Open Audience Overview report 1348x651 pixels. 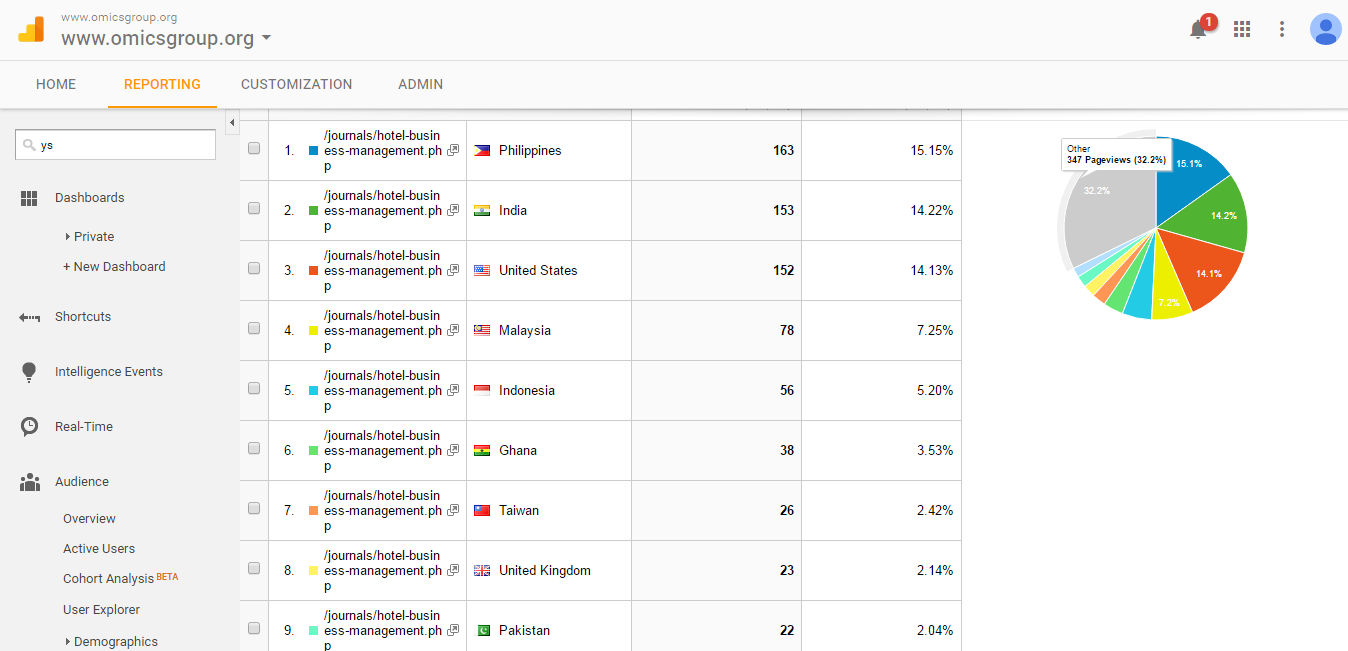pos(89,519)
